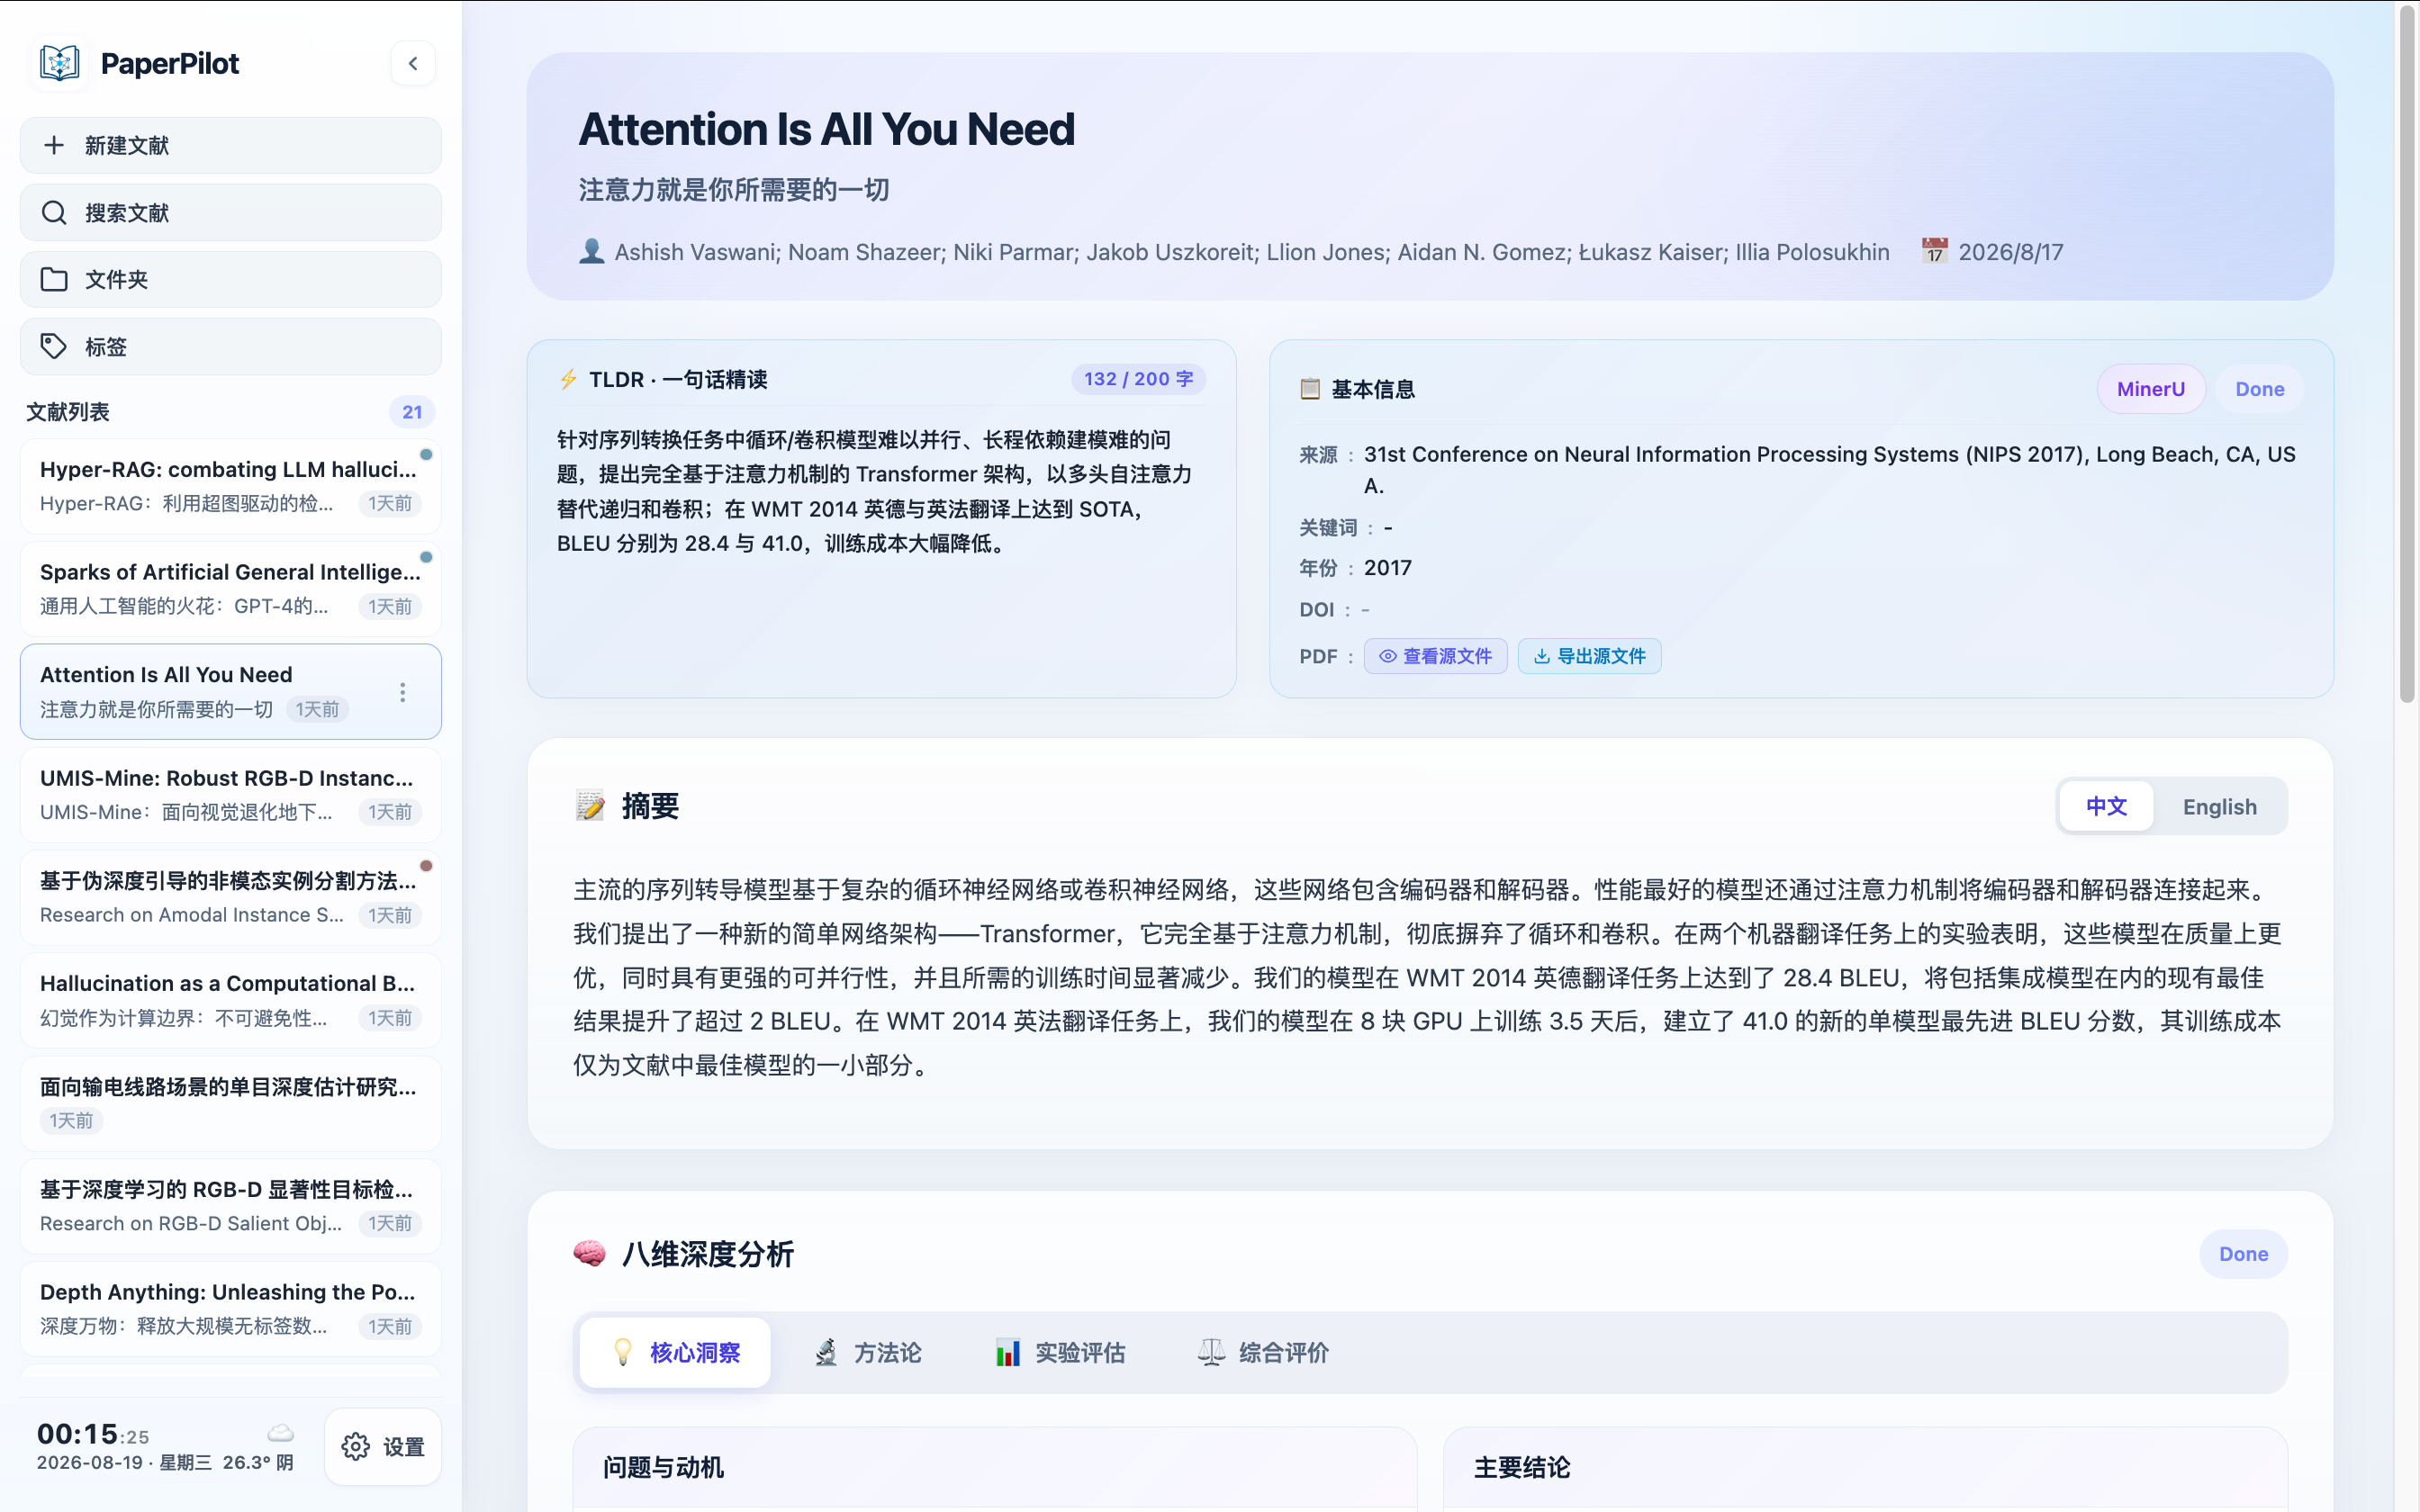Click the memo icon beside 摘要
2420x1512 pixels.
[590, 806]
